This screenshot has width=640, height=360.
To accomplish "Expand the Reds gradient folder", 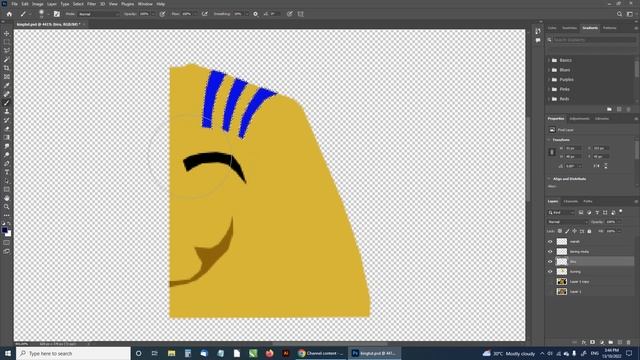I will pos(549,99).
